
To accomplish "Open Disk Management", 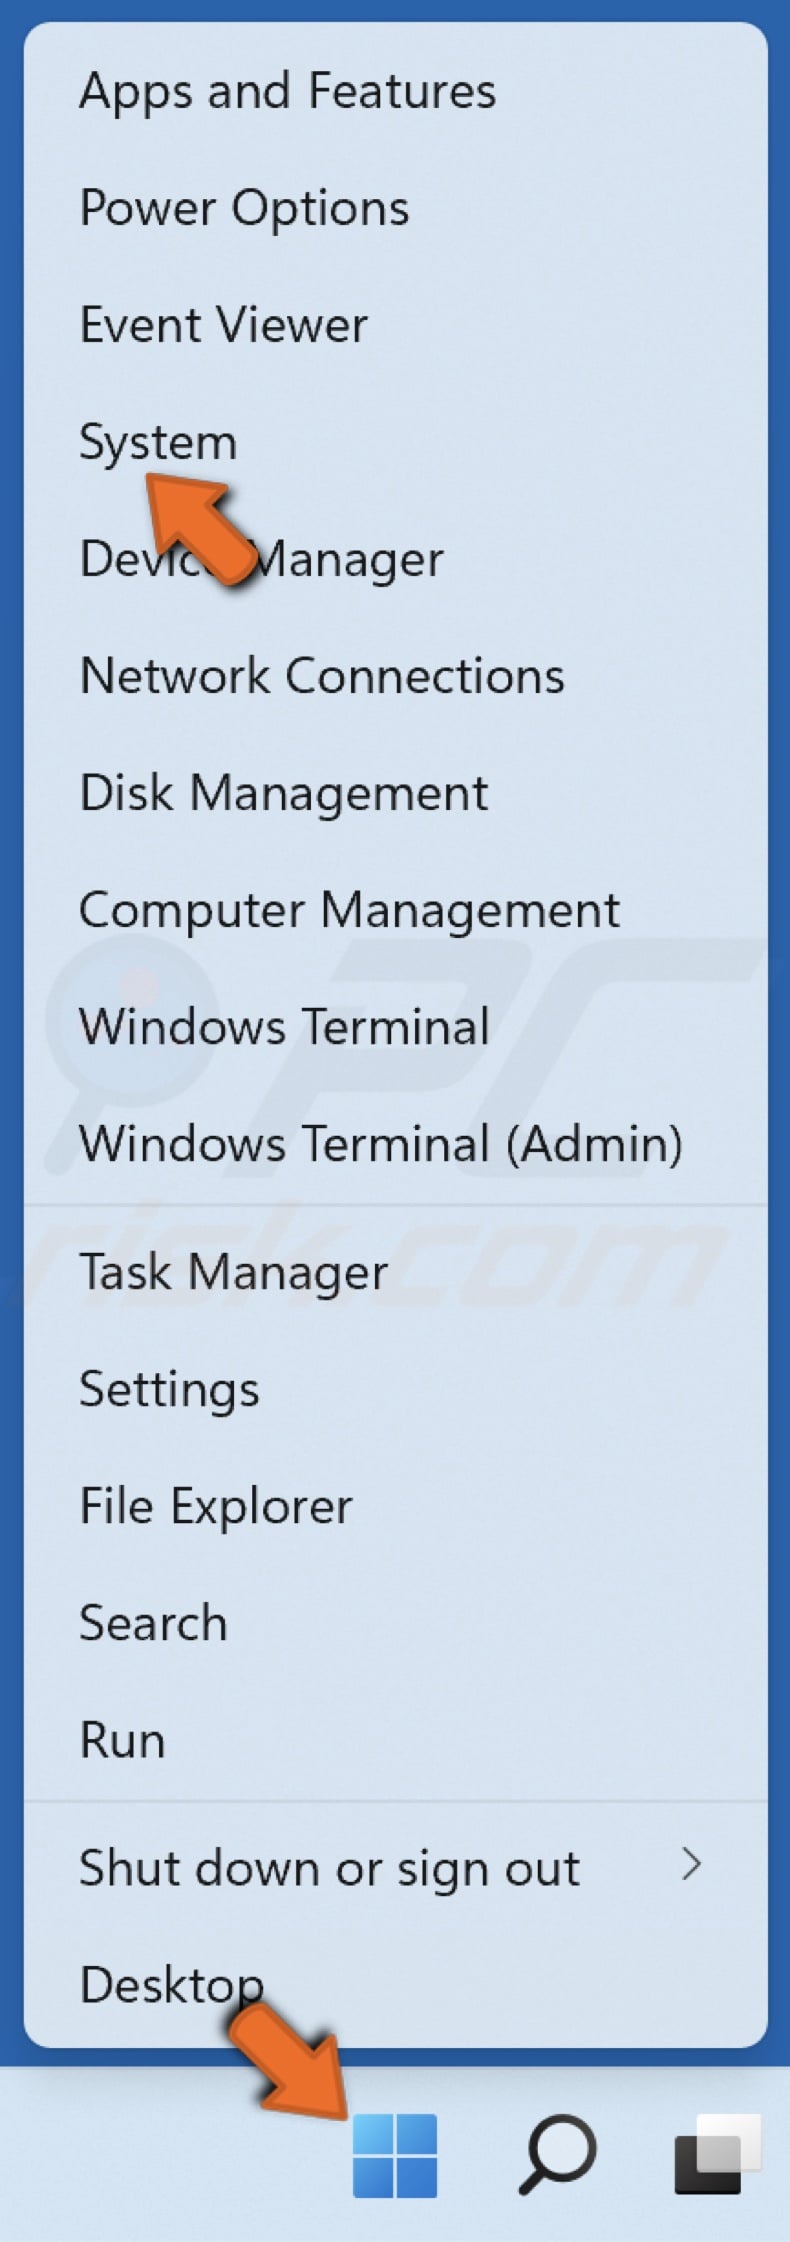I will pyautogui.click(x=284, y=792).
